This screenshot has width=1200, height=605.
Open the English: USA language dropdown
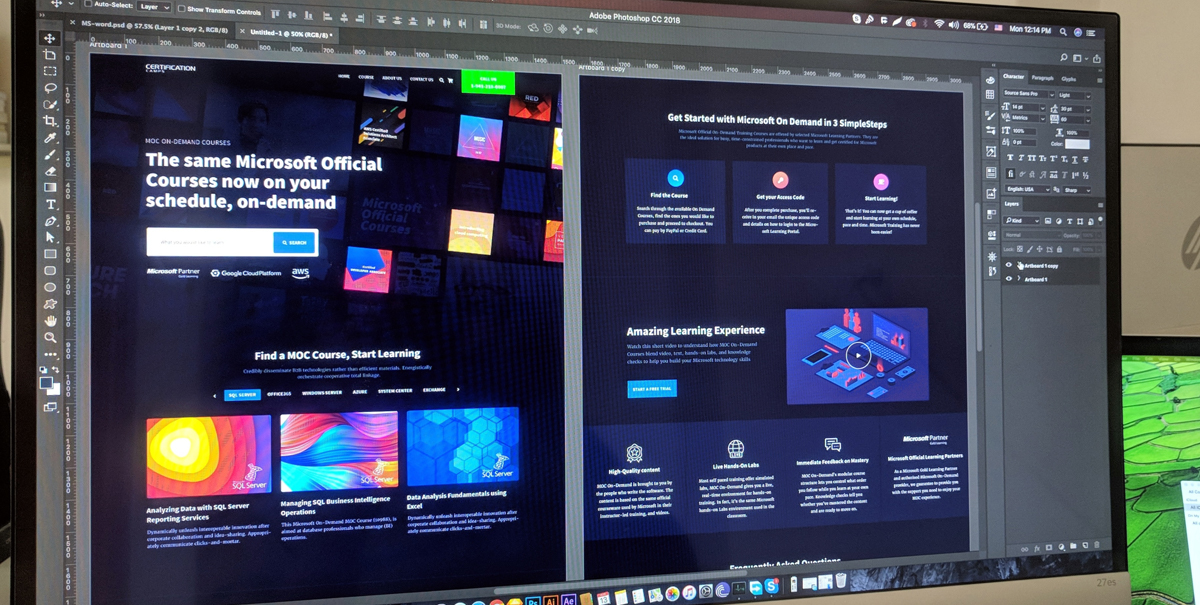point(1027,189)
